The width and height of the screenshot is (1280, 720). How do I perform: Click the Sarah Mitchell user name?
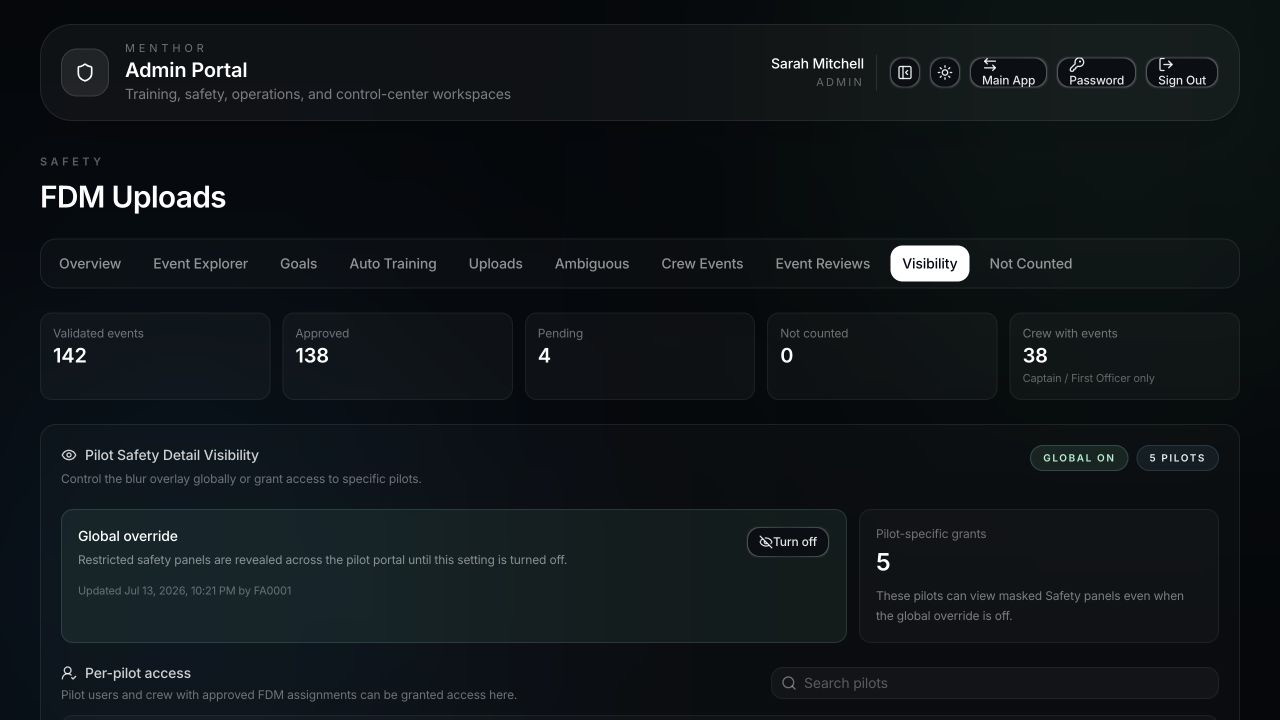(x=817, y=64)
